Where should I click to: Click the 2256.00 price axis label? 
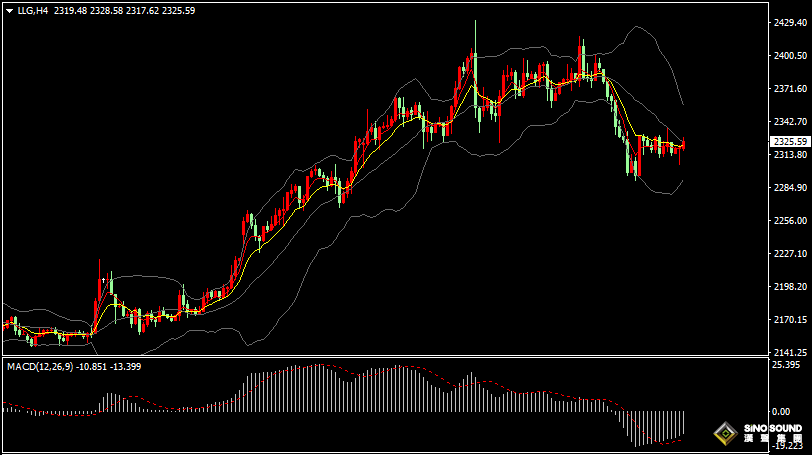pyautogui.click(x=789, y=221)
